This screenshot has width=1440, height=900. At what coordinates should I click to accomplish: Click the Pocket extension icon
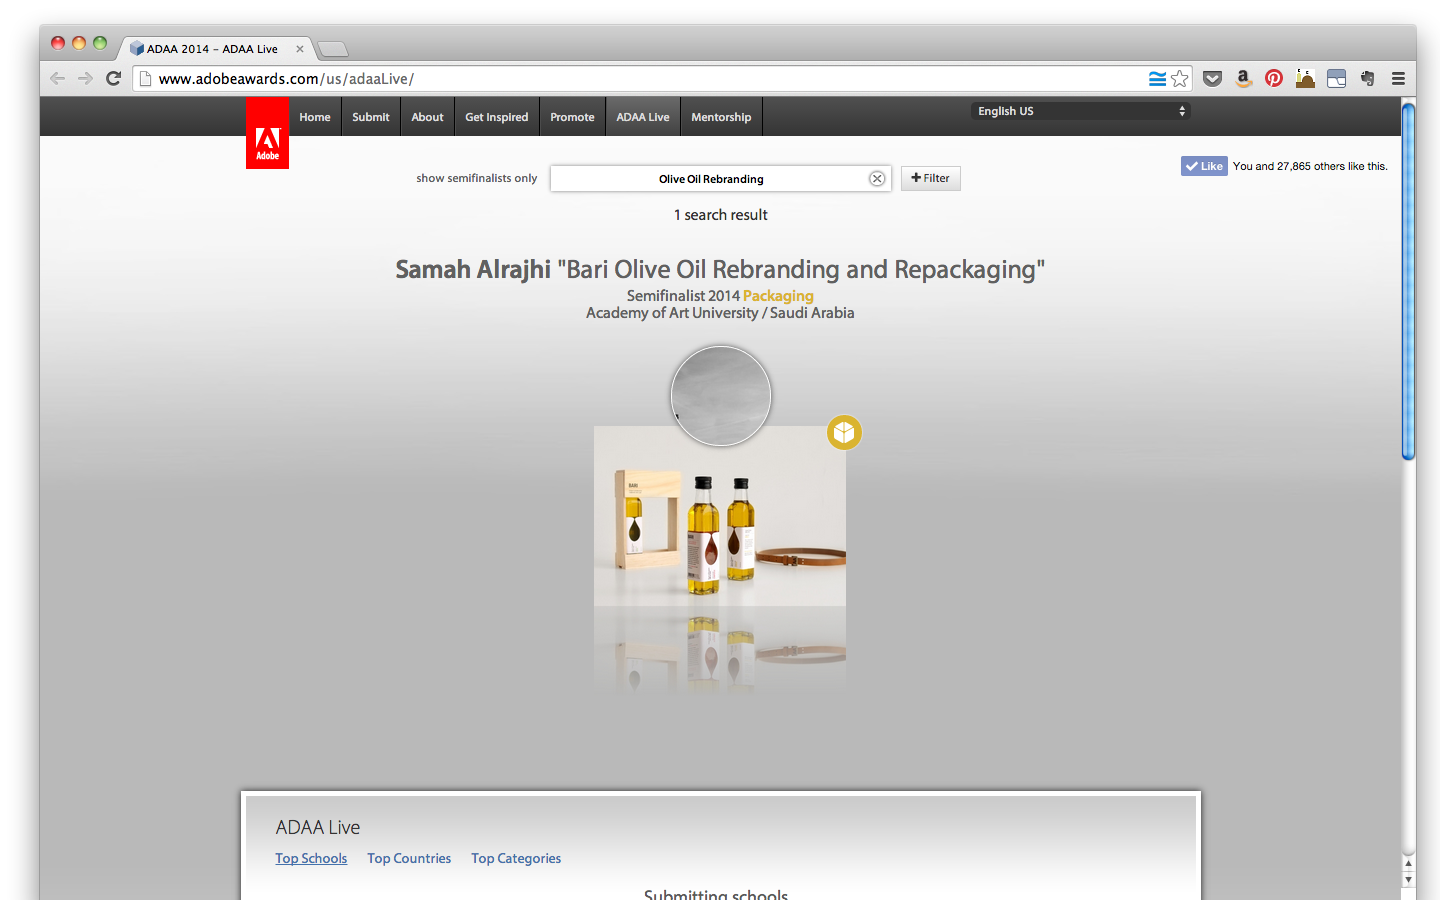1212,78
